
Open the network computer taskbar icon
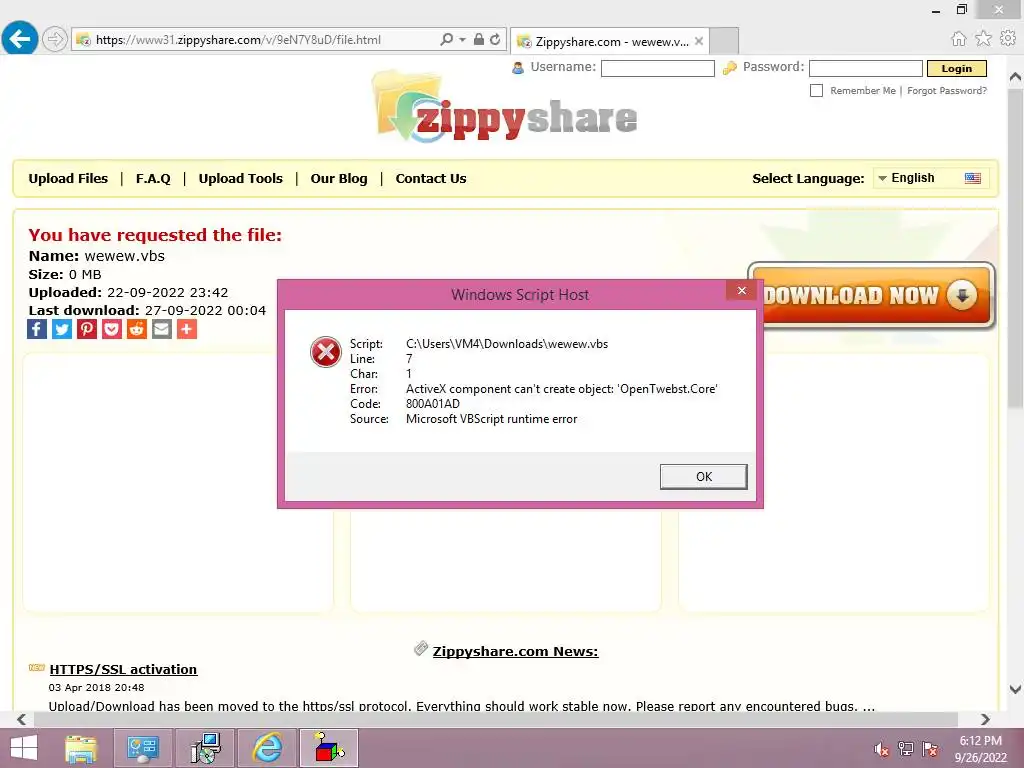click(206, 748)
